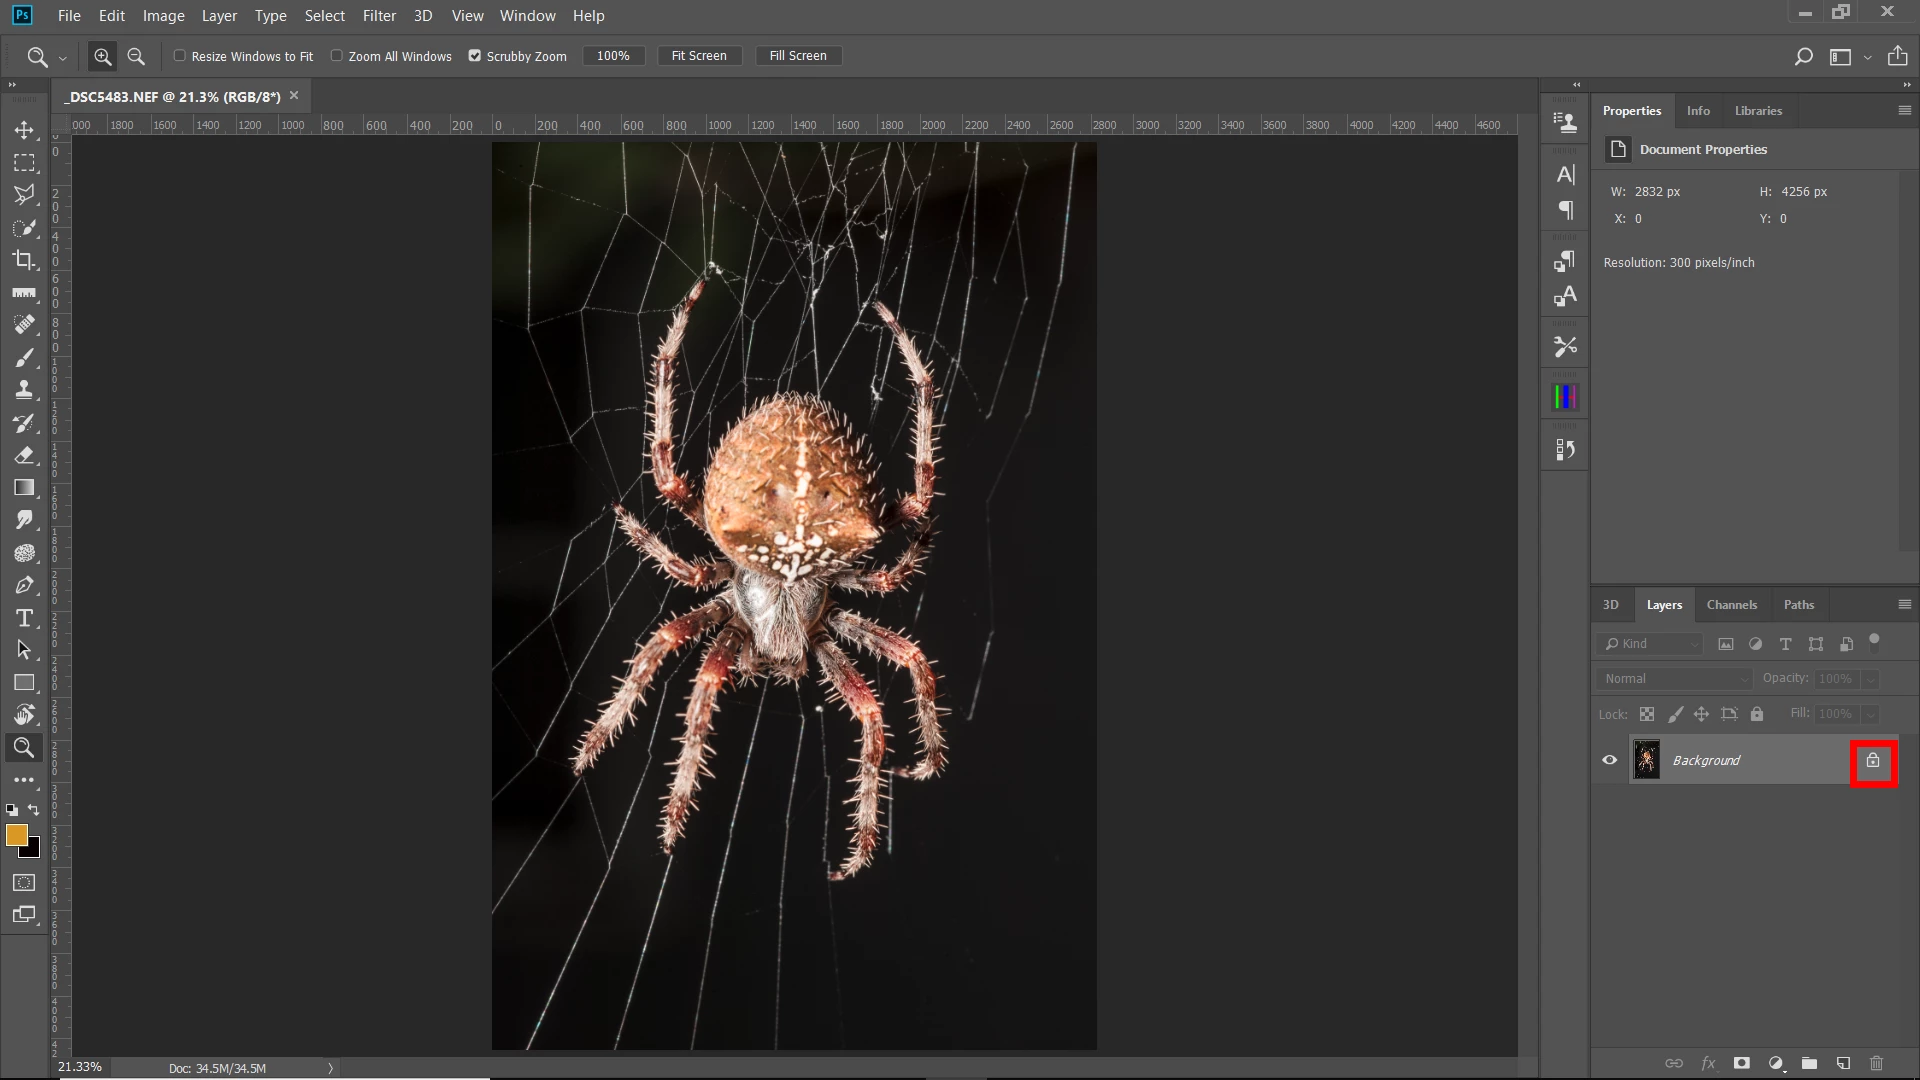Screen dimensions: 1920x1080
Task: Select the Horizontal Type tool
Action: point(24,618)
